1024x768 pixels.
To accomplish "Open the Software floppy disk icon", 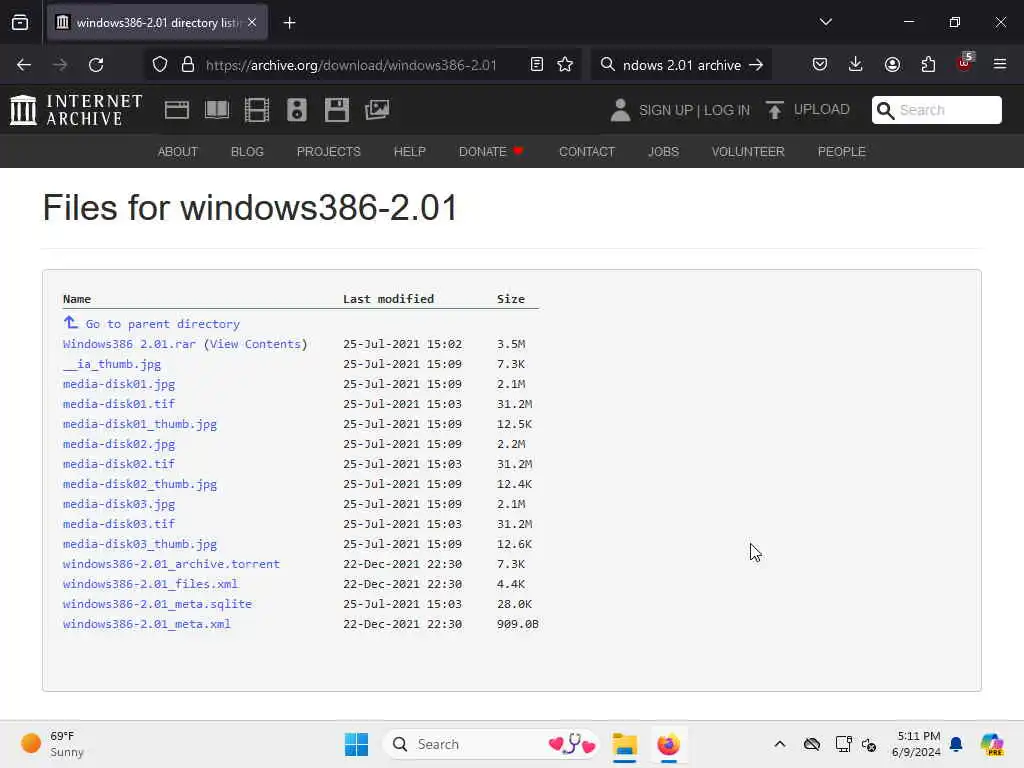I will [337, 110].
